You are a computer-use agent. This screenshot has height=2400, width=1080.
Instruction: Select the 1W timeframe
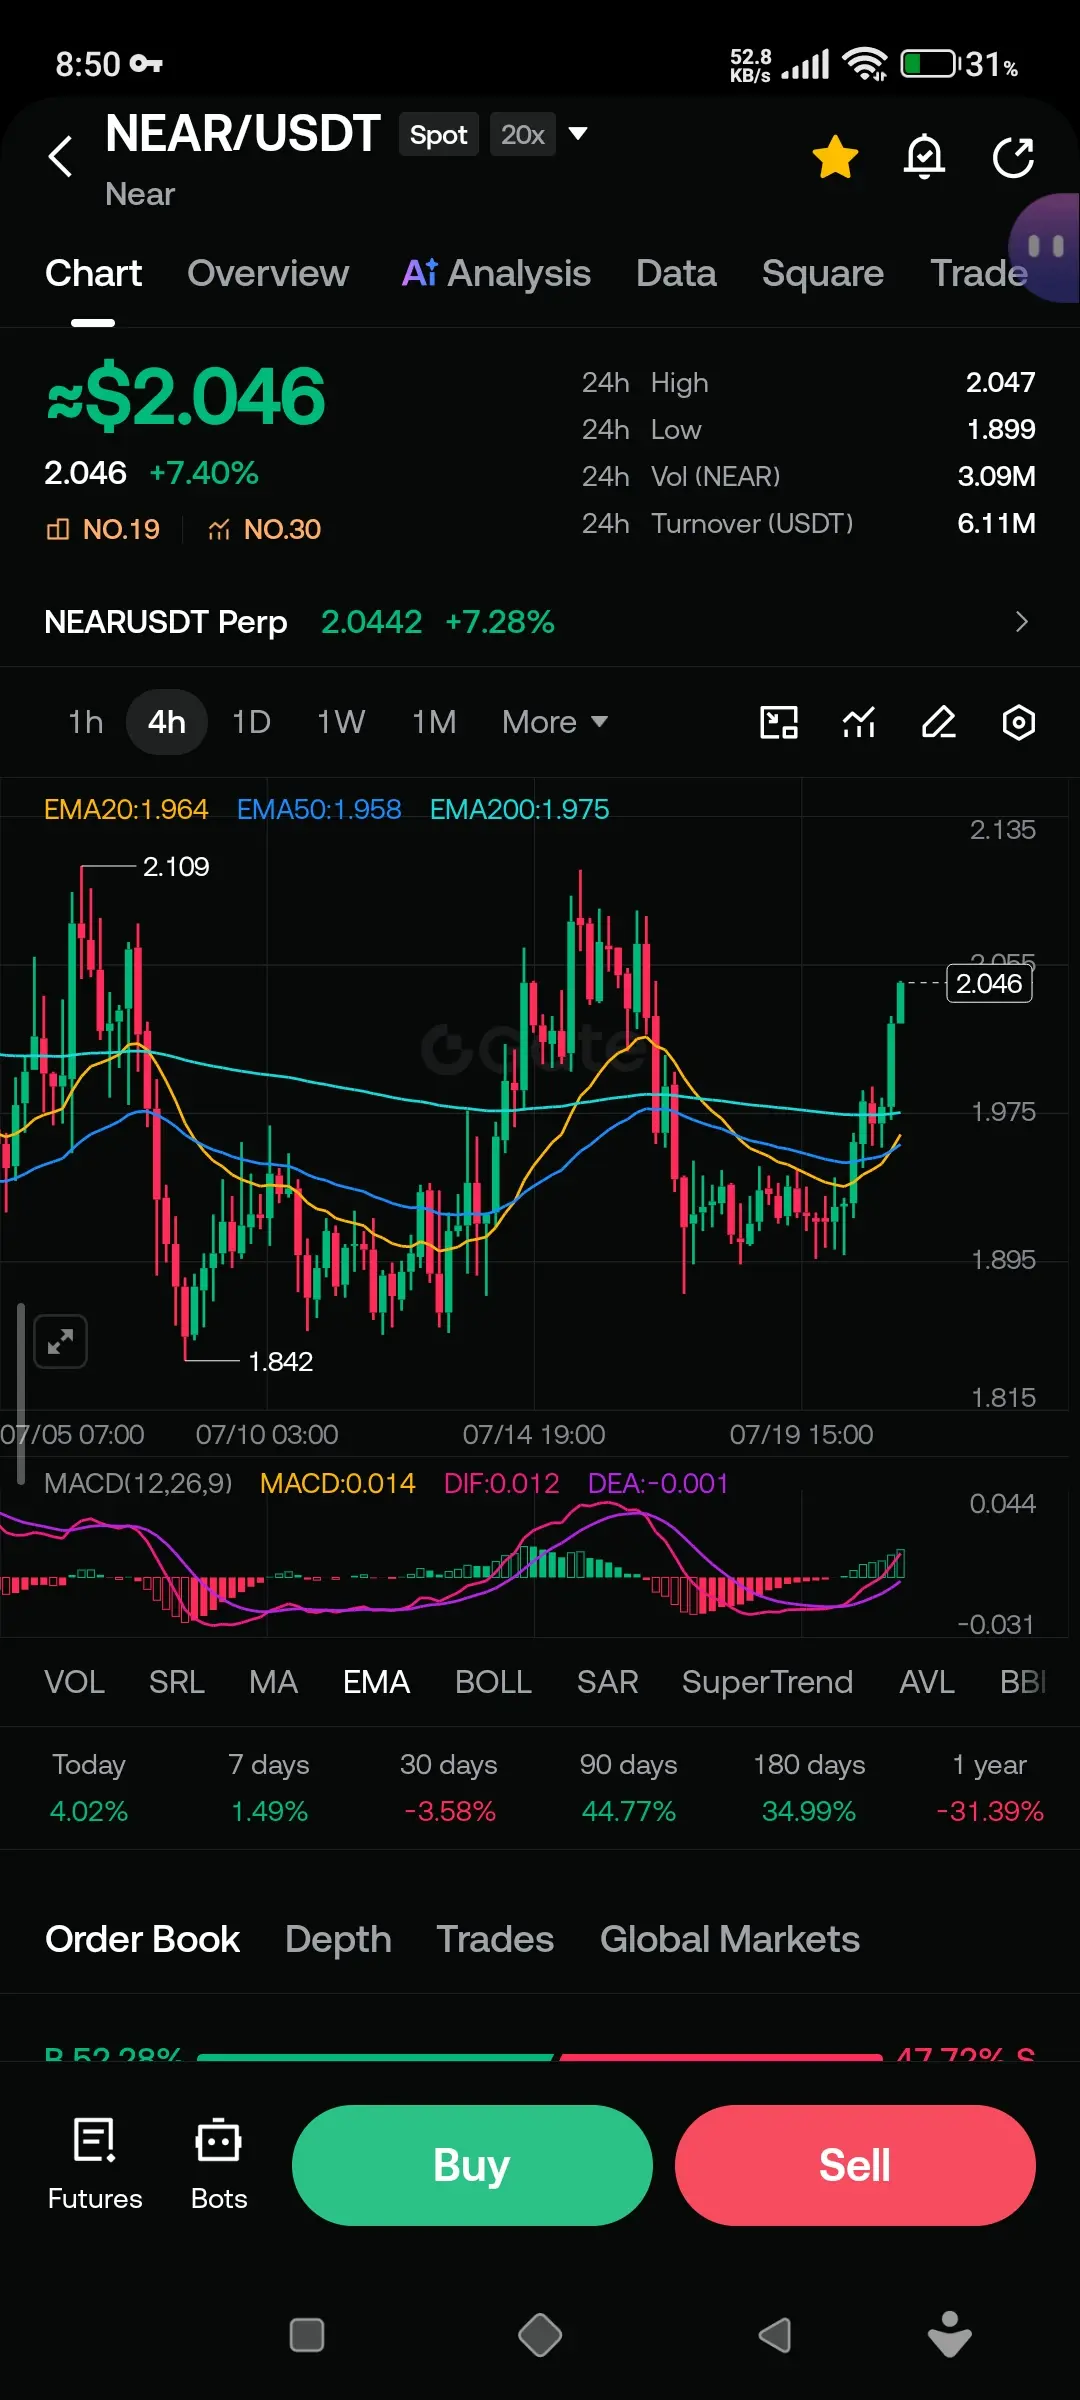341,722
